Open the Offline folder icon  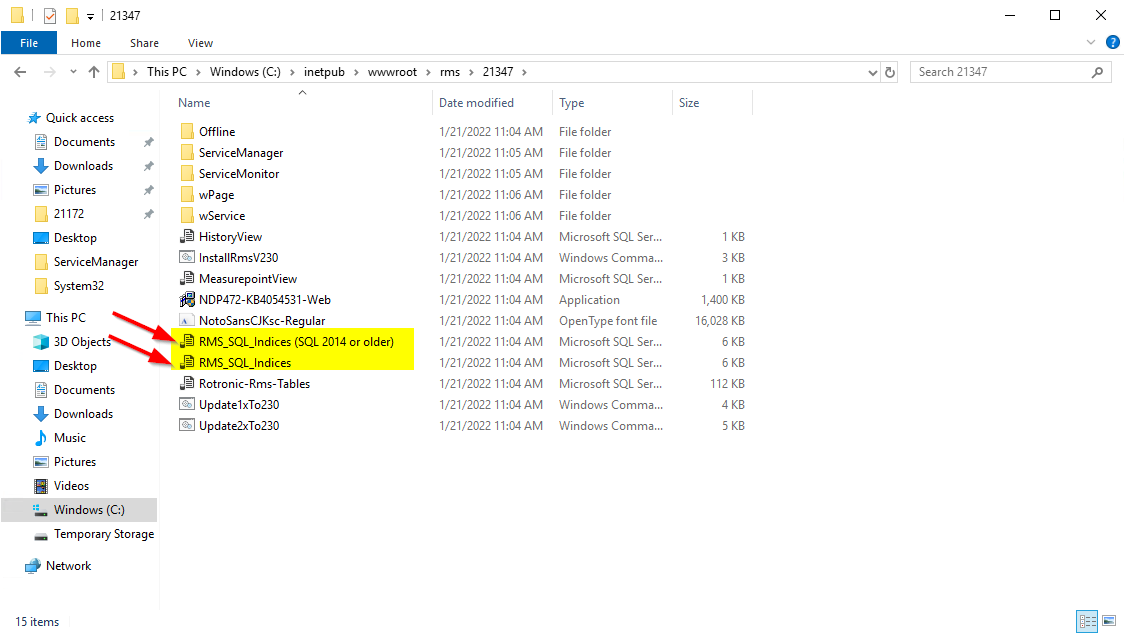click(x=187, y=131)
